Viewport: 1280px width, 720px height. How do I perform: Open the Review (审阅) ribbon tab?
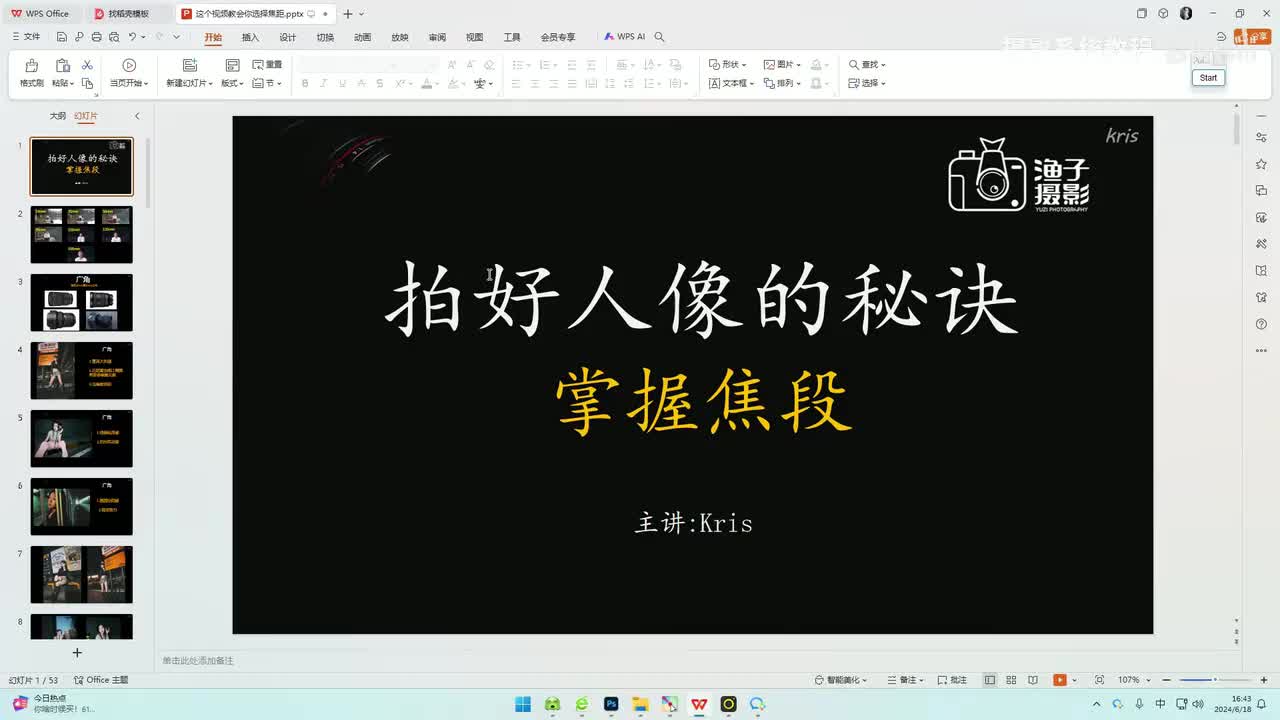click(437, 37)
